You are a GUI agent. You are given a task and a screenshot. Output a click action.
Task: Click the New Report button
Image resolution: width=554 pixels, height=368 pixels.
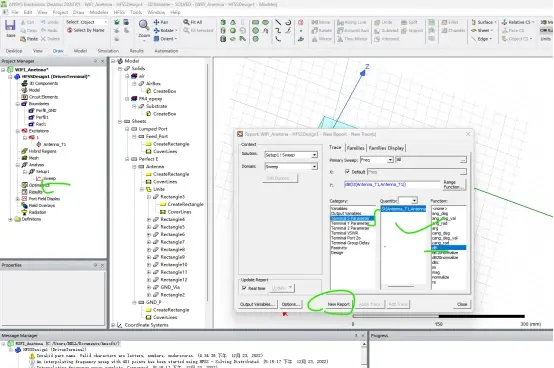pos(338,304)
